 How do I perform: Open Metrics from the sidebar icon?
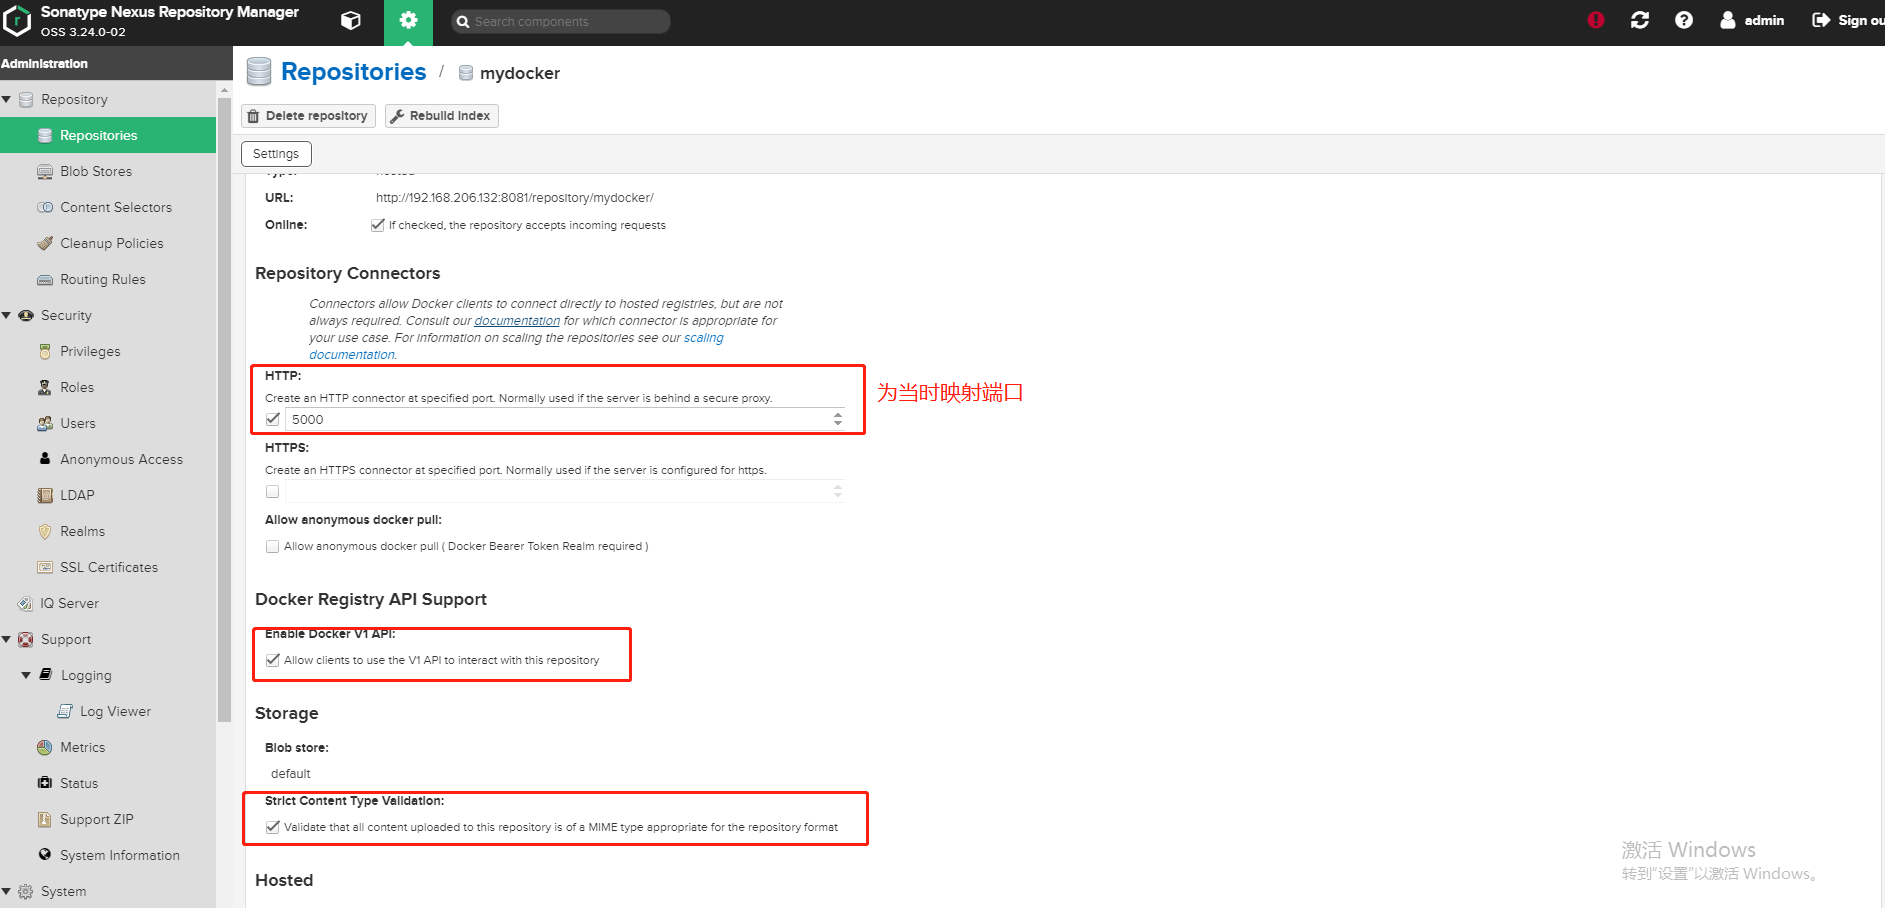click(x=80, y=746)
